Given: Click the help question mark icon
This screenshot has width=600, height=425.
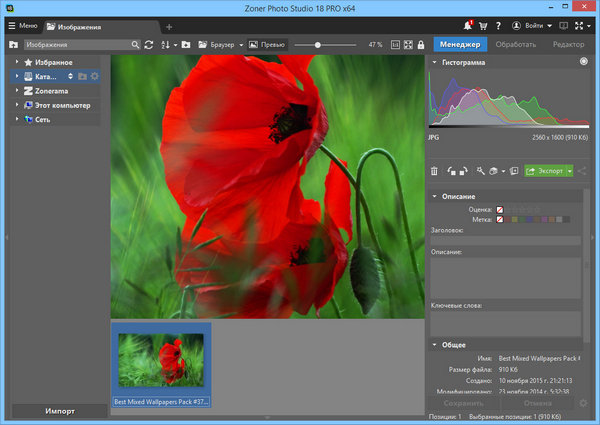Looking at the screenshot, I should 498,25.
